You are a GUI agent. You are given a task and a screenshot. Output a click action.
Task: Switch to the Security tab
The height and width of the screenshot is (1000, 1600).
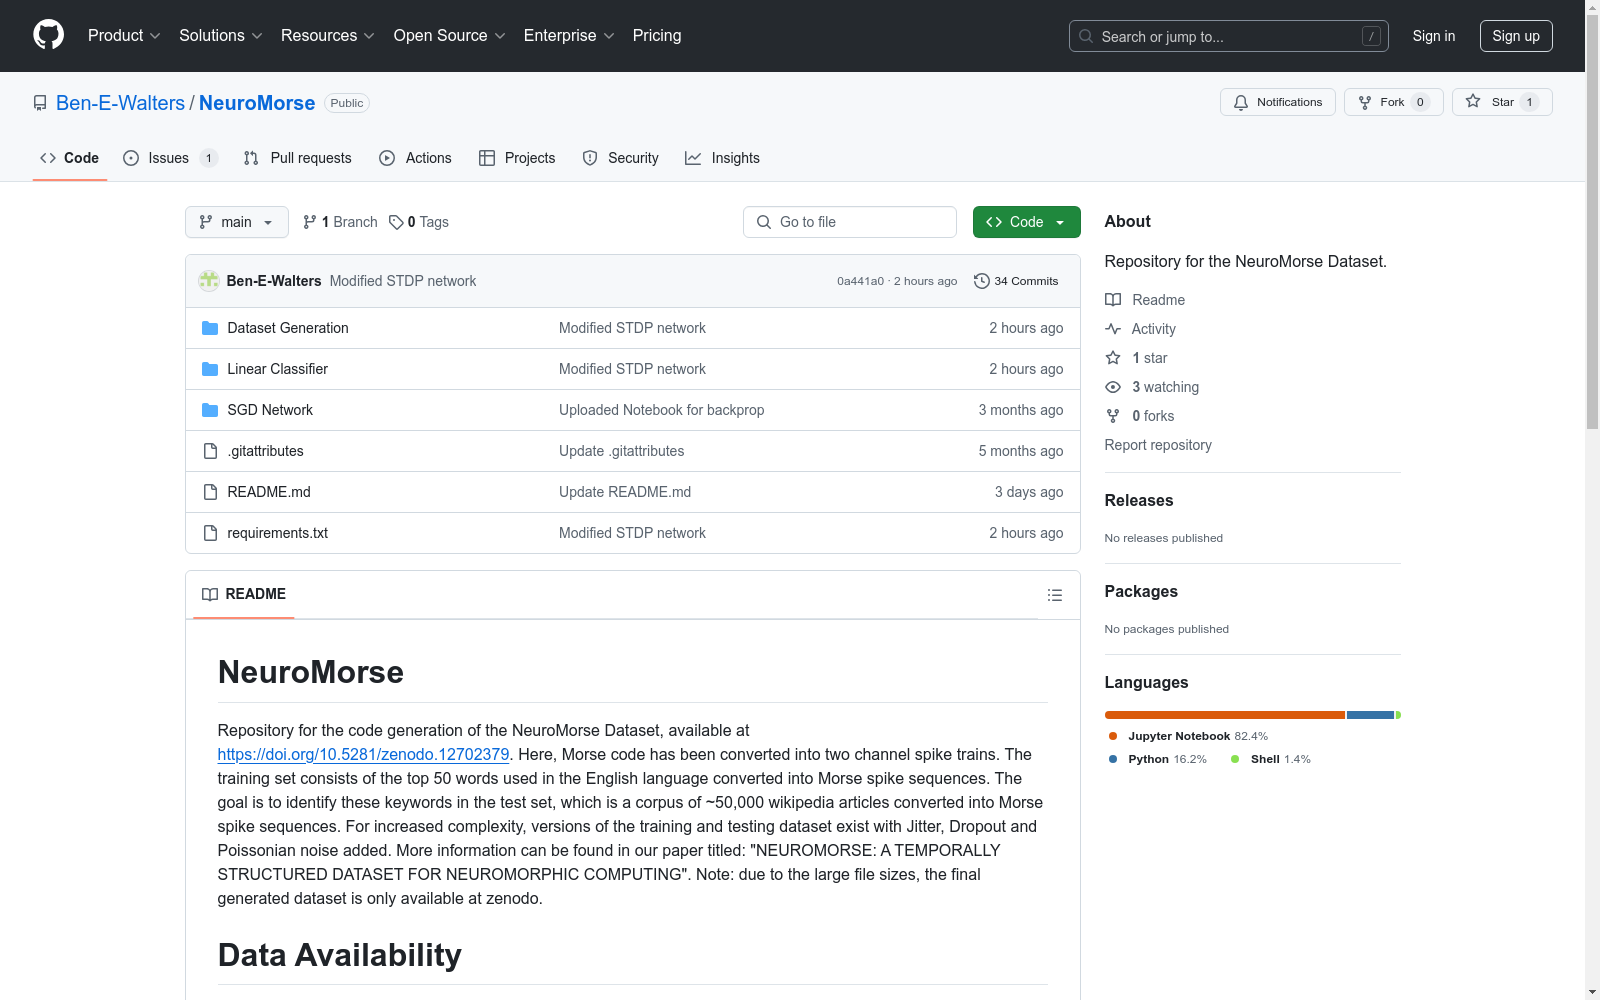621,158
